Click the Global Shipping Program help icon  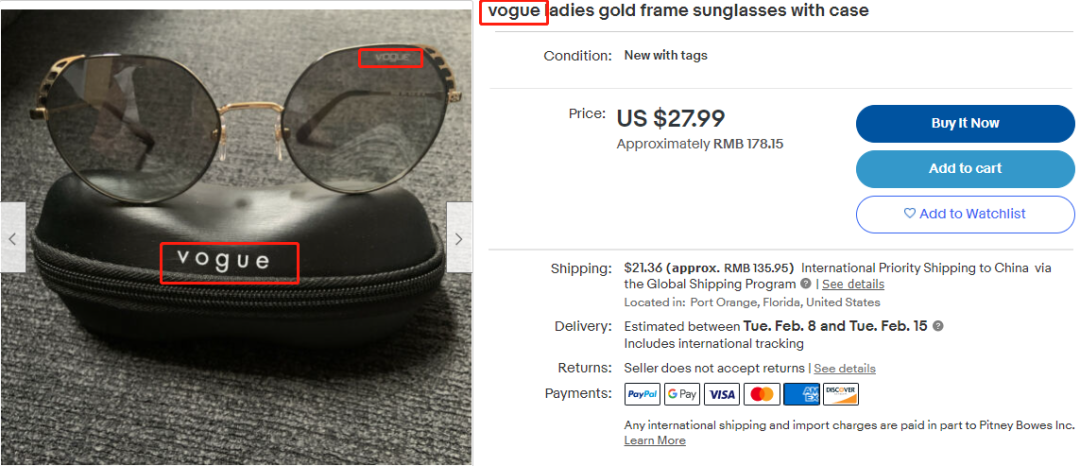[x=806, y=284]
